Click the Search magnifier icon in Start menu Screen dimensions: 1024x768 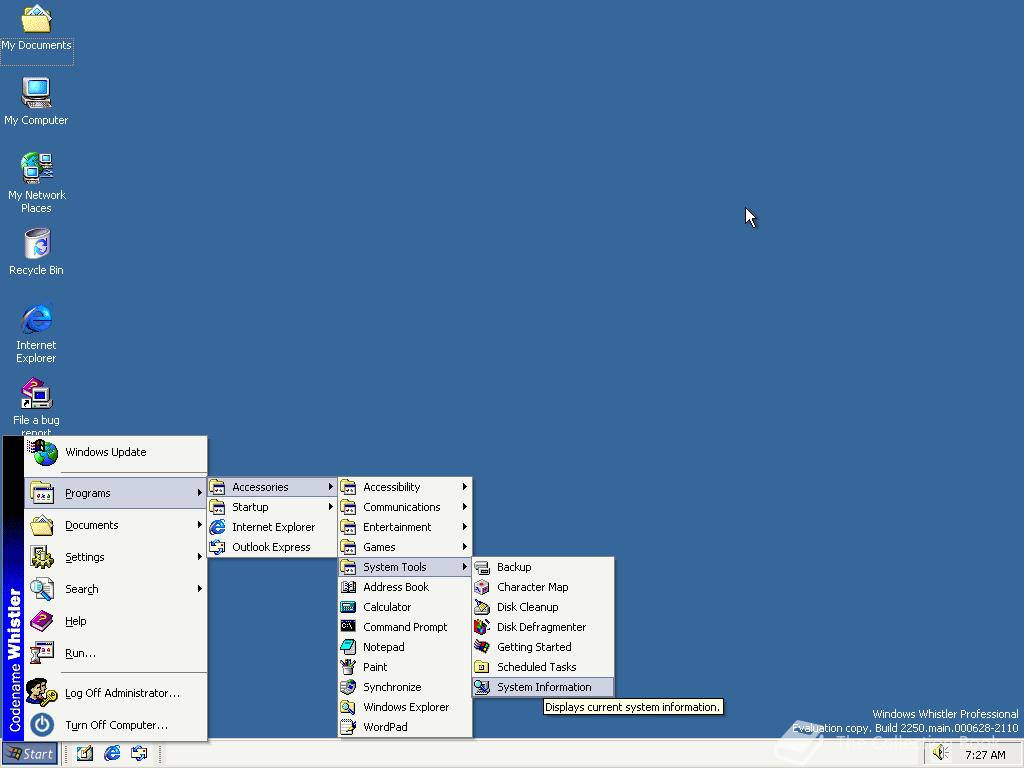coord(42,589)
